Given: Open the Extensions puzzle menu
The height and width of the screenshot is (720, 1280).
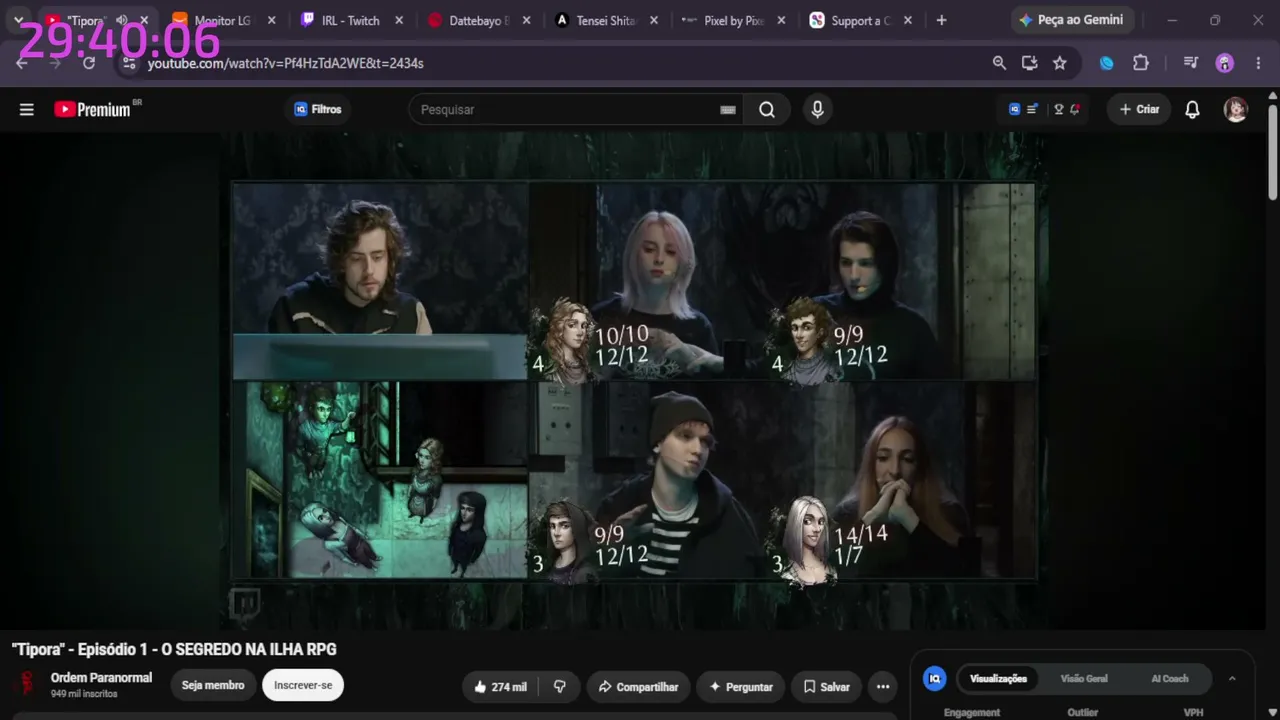Looking at the screenshot, I should click(x=1141, y=63).
